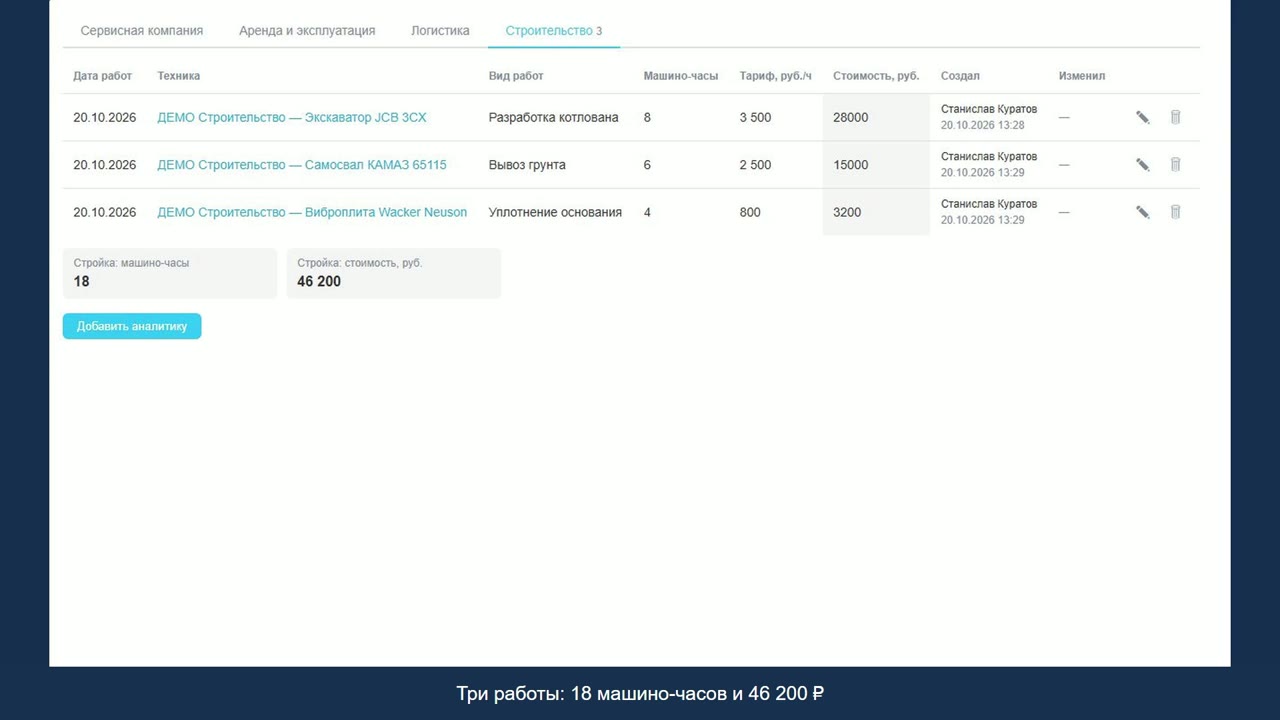This screenshot has width=1280, height=720.
Task: Click the Стройка: машино-часы summary card
Action: [x=170, y=273]
